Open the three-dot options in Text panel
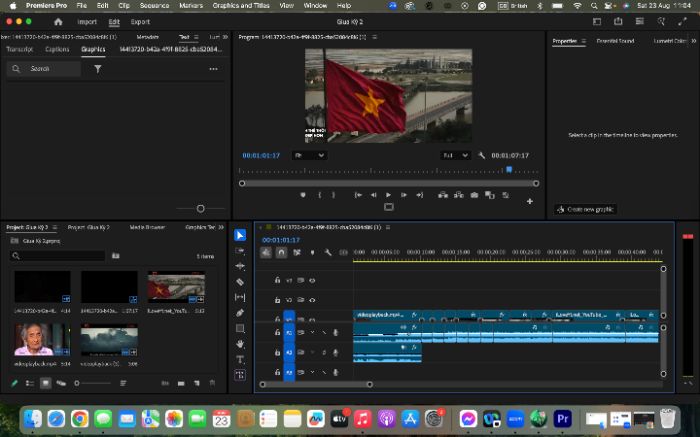Screen dimensions: 700x437 point(213,69)
